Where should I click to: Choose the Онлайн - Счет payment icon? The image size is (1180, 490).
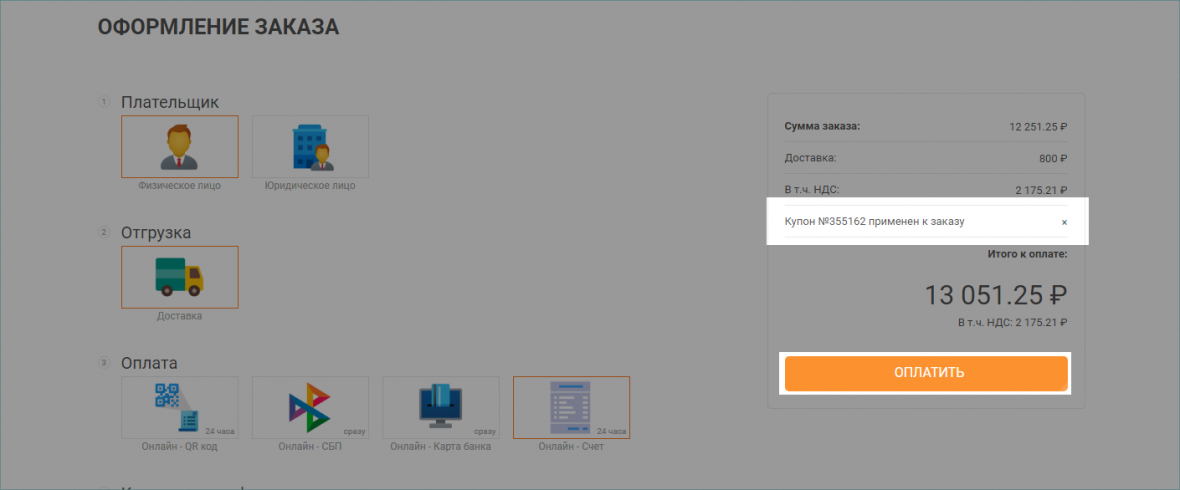tap(571, 407)
